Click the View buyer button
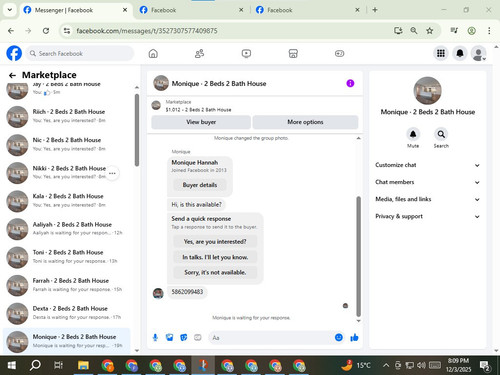Screen dimensions: 500x375 pos(201,122)
